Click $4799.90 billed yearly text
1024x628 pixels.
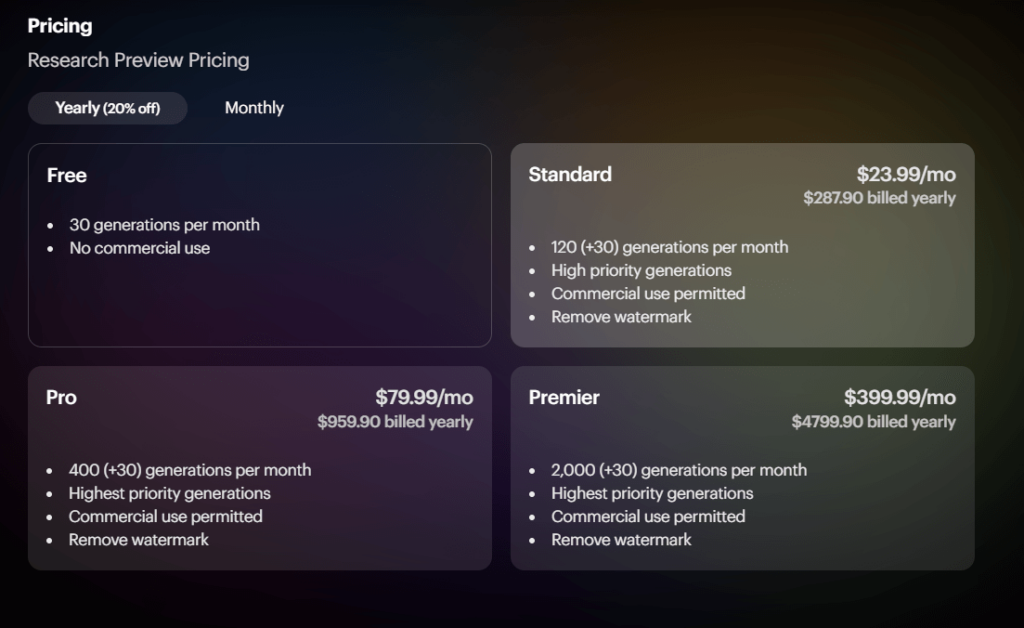tap(873, 422)
